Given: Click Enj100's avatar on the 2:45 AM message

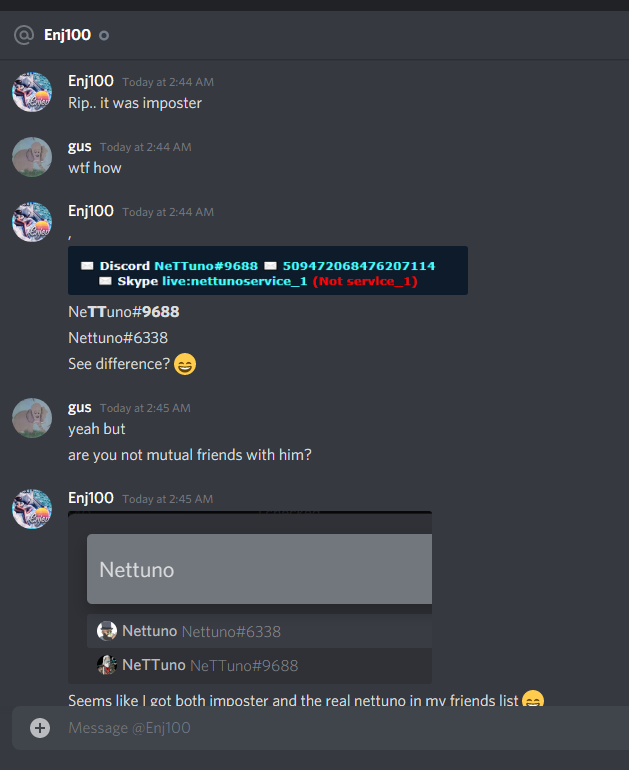Looking at the screenshot, I should click(x=32, y=509).
